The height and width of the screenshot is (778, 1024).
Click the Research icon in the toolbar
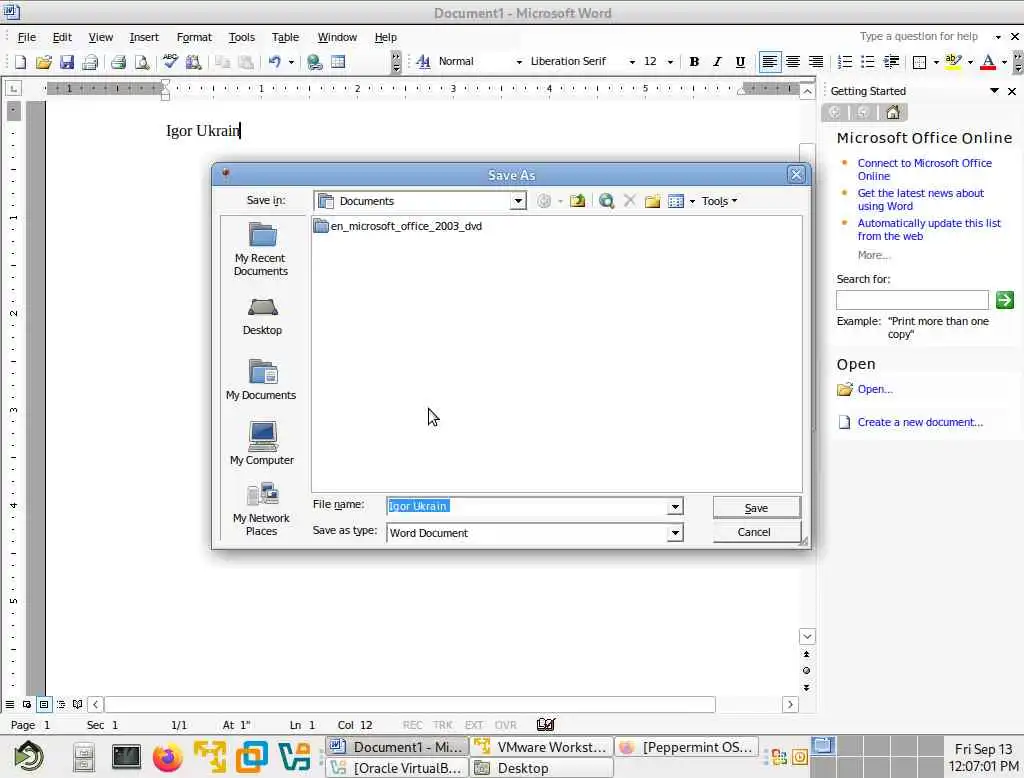tap(193, 62)
